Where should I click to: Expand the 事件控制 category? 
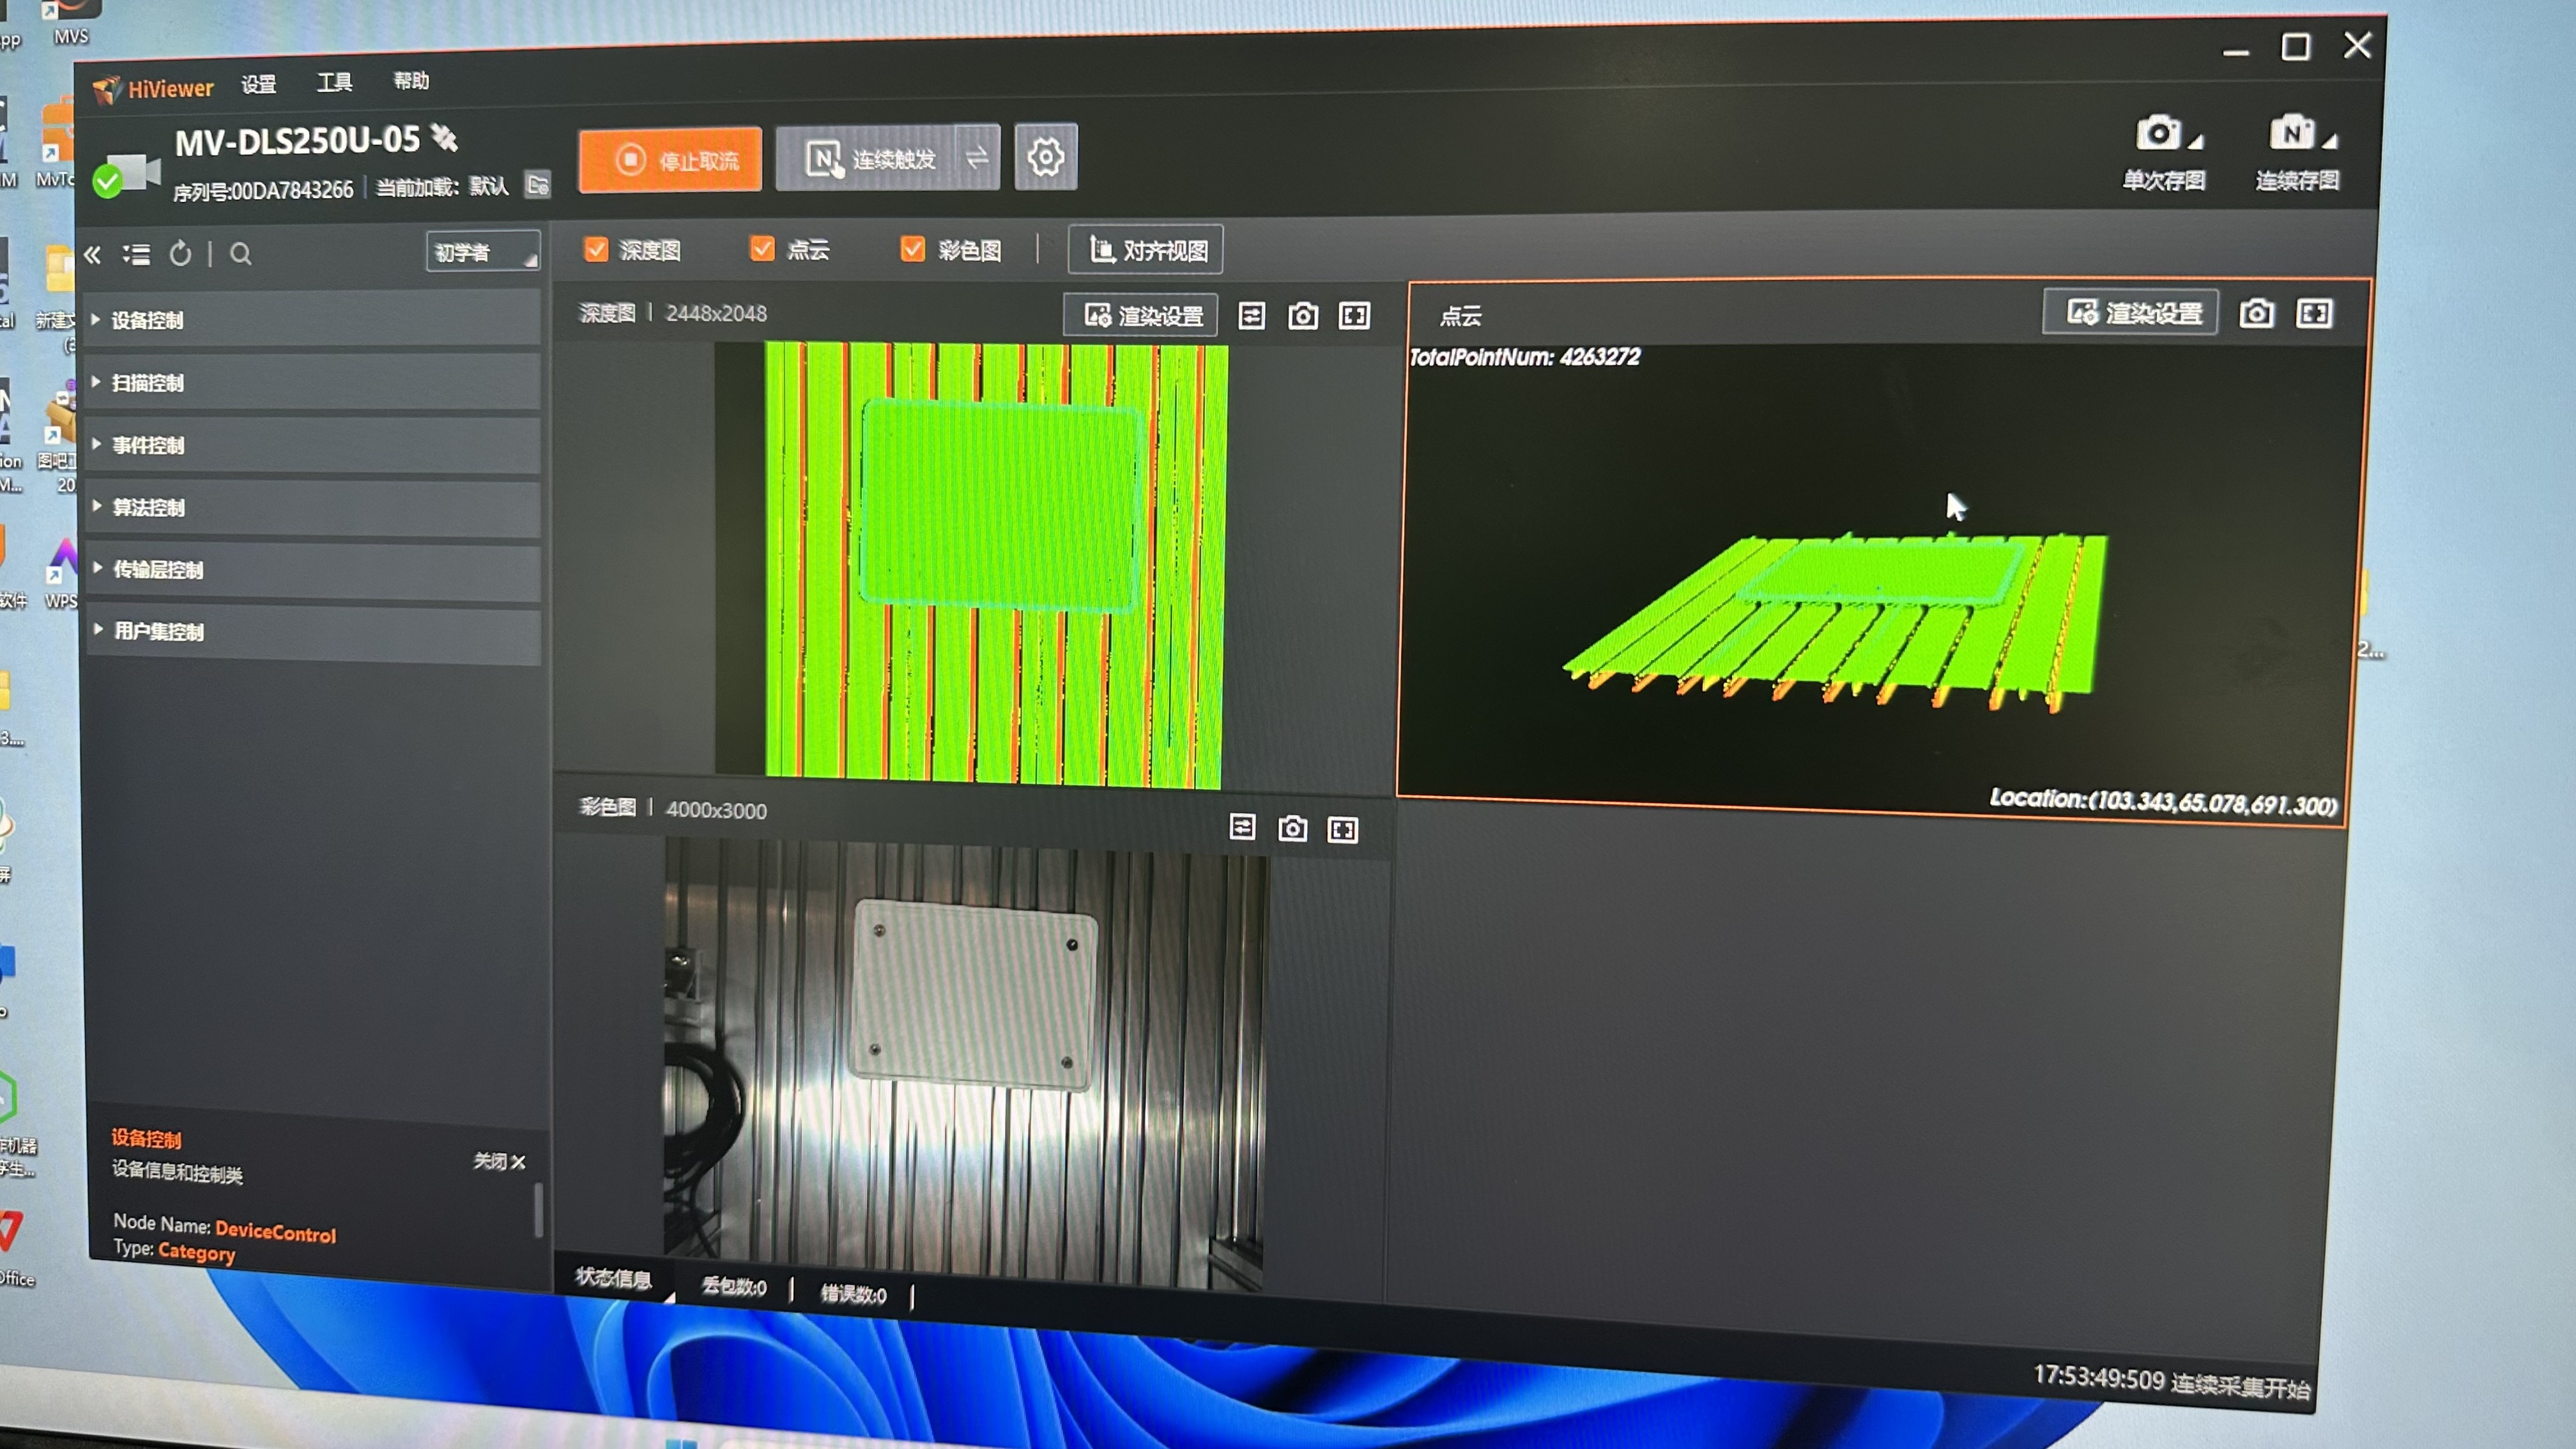point(313,445)
